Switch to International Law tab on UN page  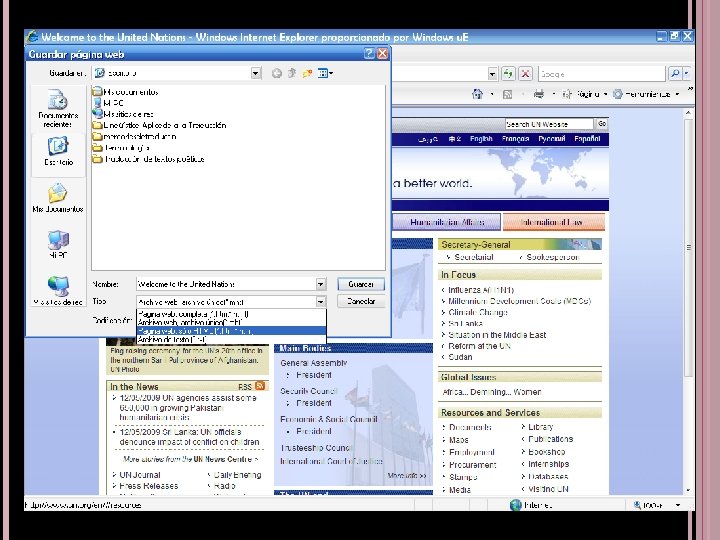554,222
